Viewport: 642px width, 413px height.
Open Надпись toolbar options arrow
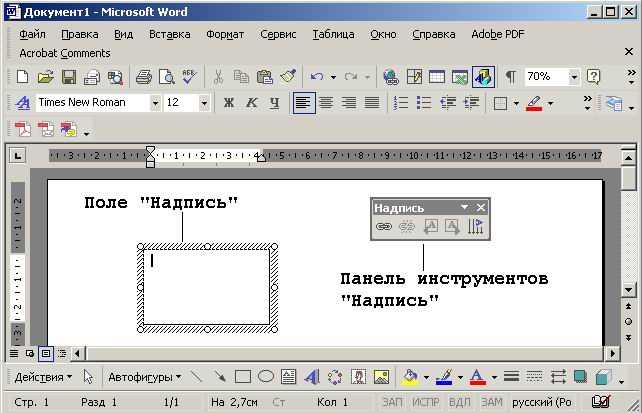pyautogui.click(x=464, y=207)
